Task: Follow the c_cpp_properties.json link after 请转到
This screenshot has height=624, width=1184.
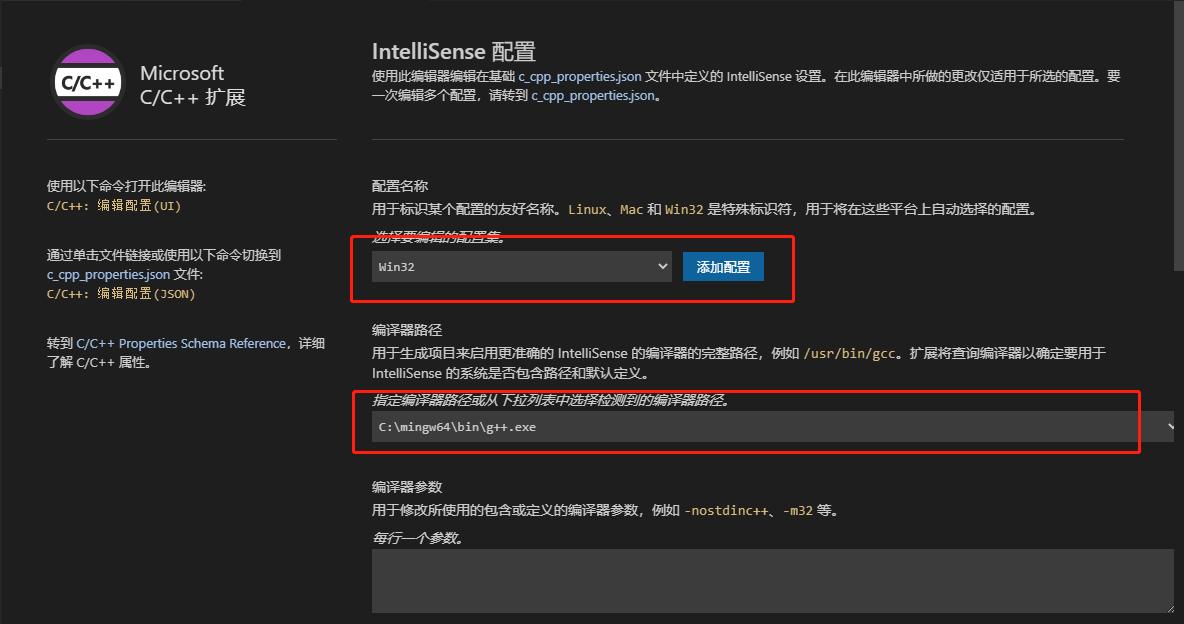Action: (x=593, y=95)
